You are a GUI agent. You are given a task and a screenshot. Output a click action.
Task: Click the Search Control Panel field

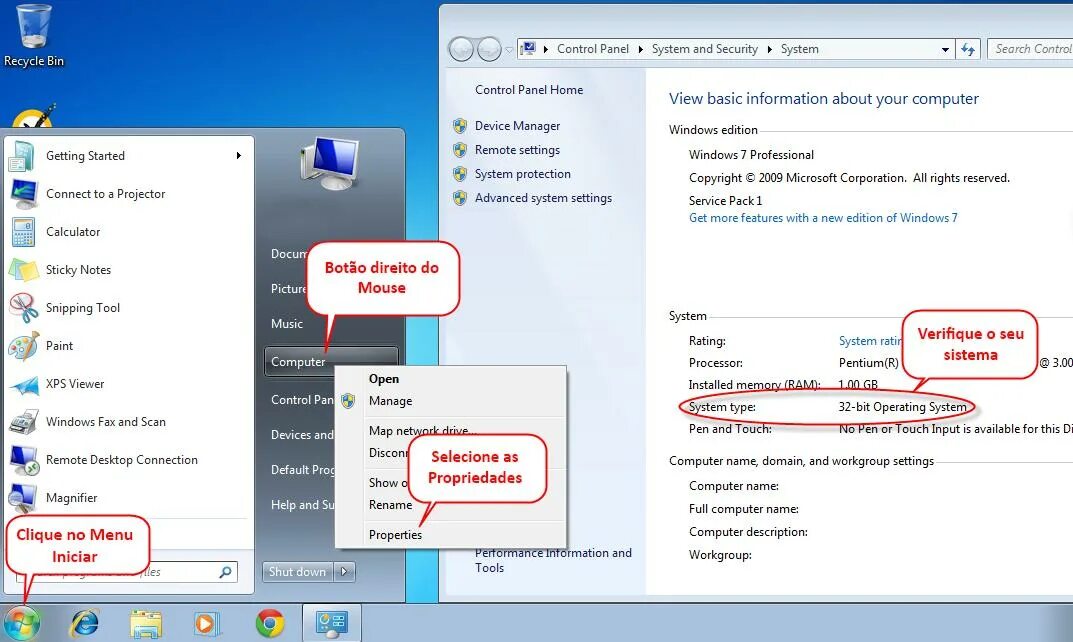(1031, 49)
